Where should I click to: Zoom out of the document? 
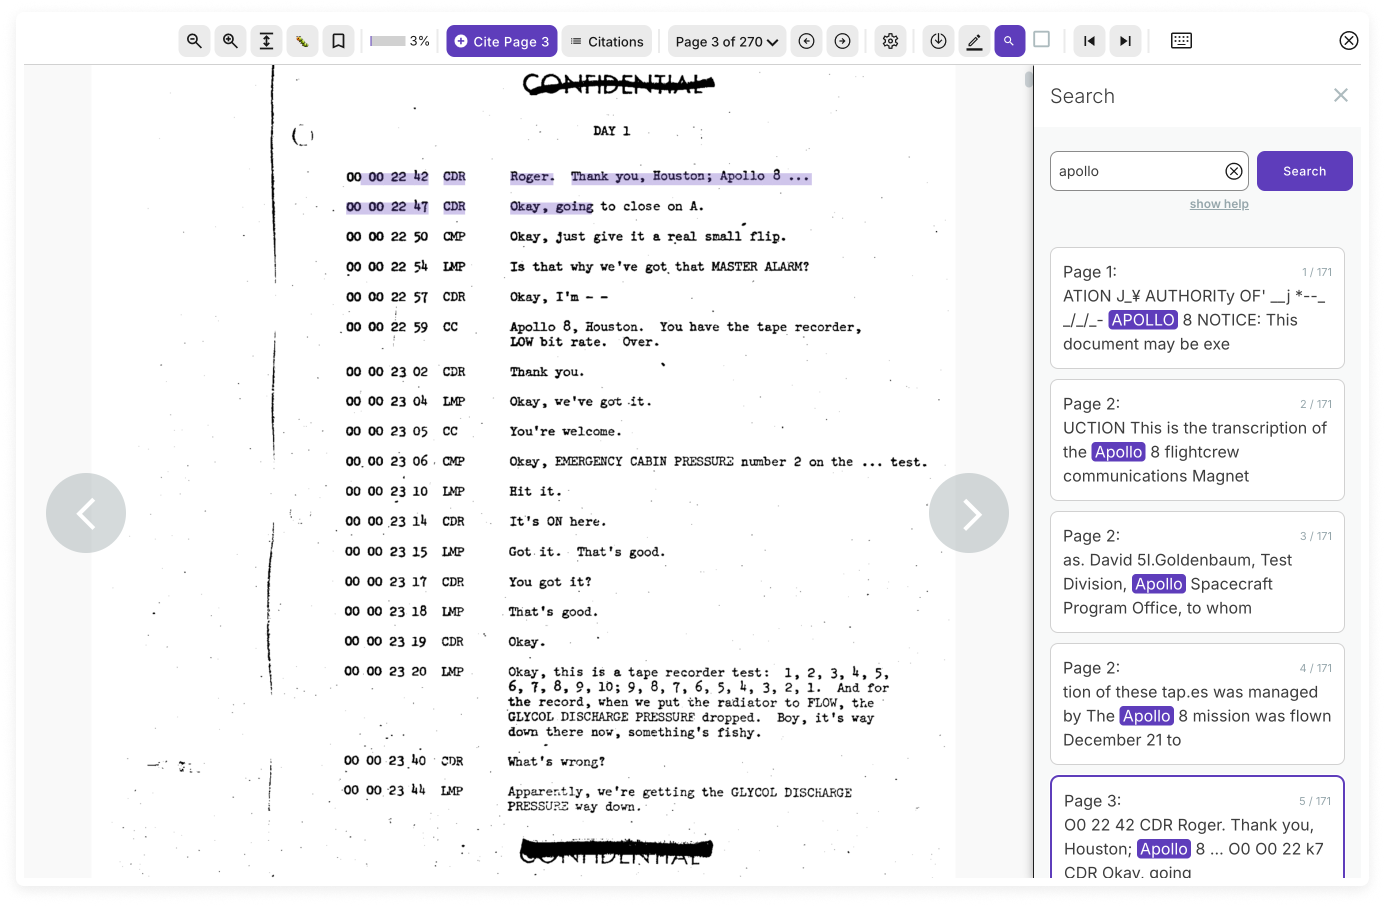pyautogui.click(x=194, y=41)
